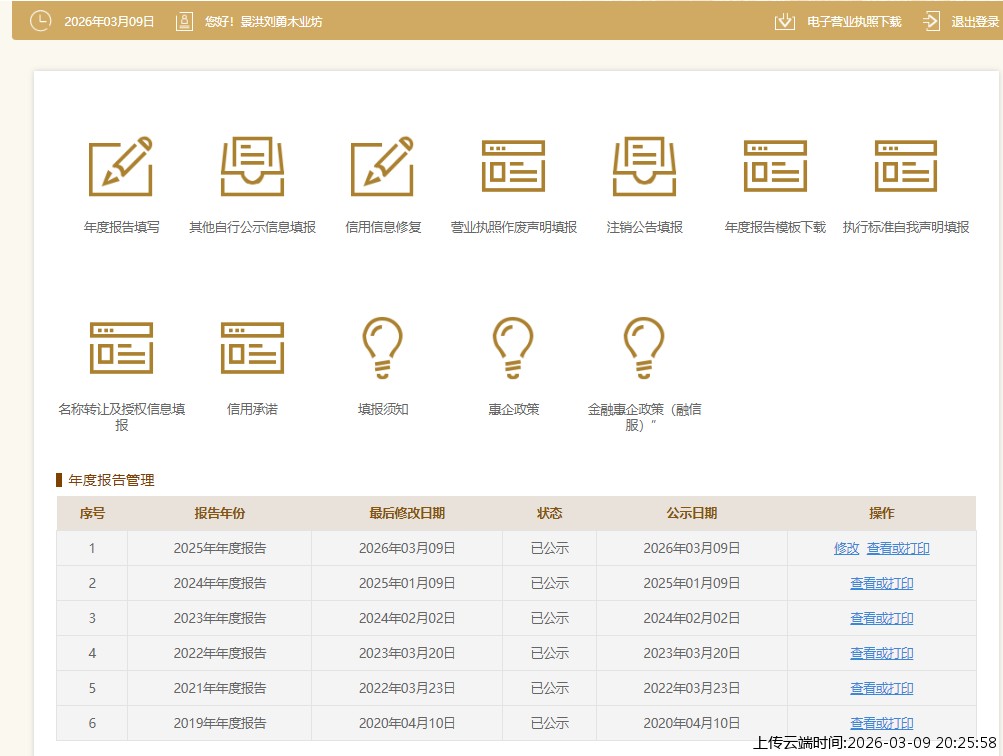Click the 年度报告模板下载 icon

[x=775, y=167]
